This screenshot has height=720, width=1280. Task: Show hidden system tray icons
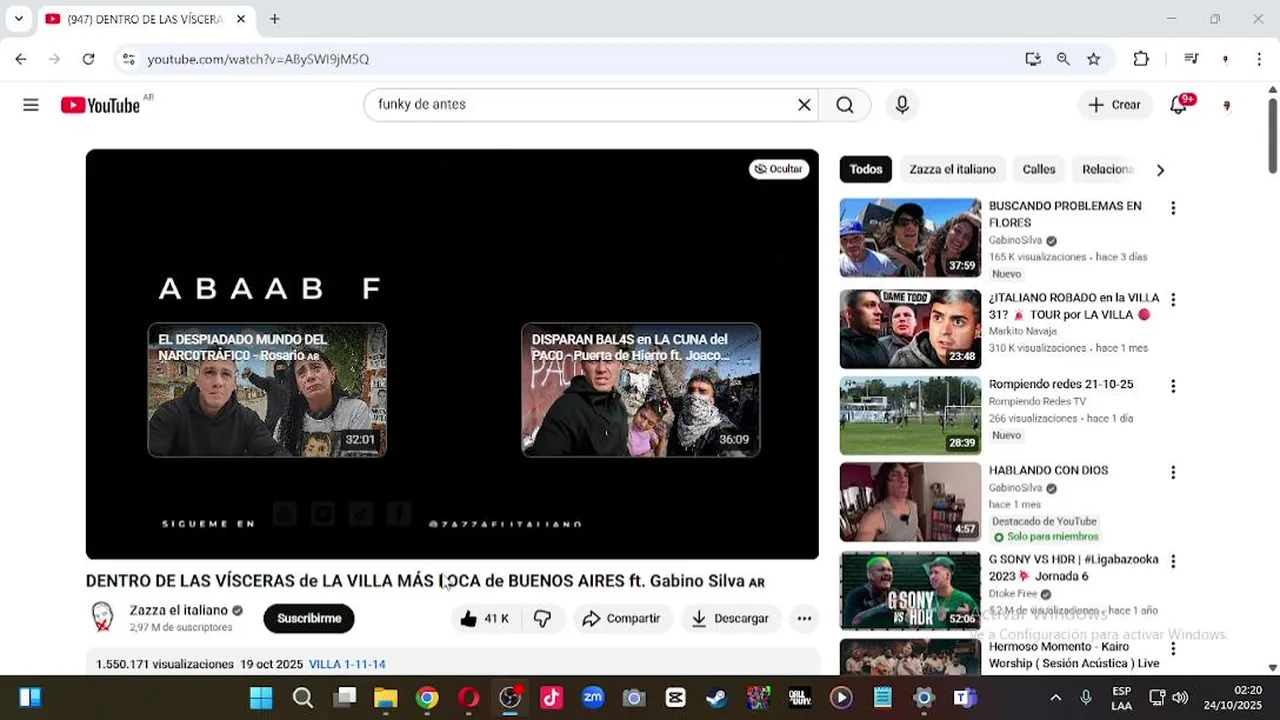coord(1055,698)
